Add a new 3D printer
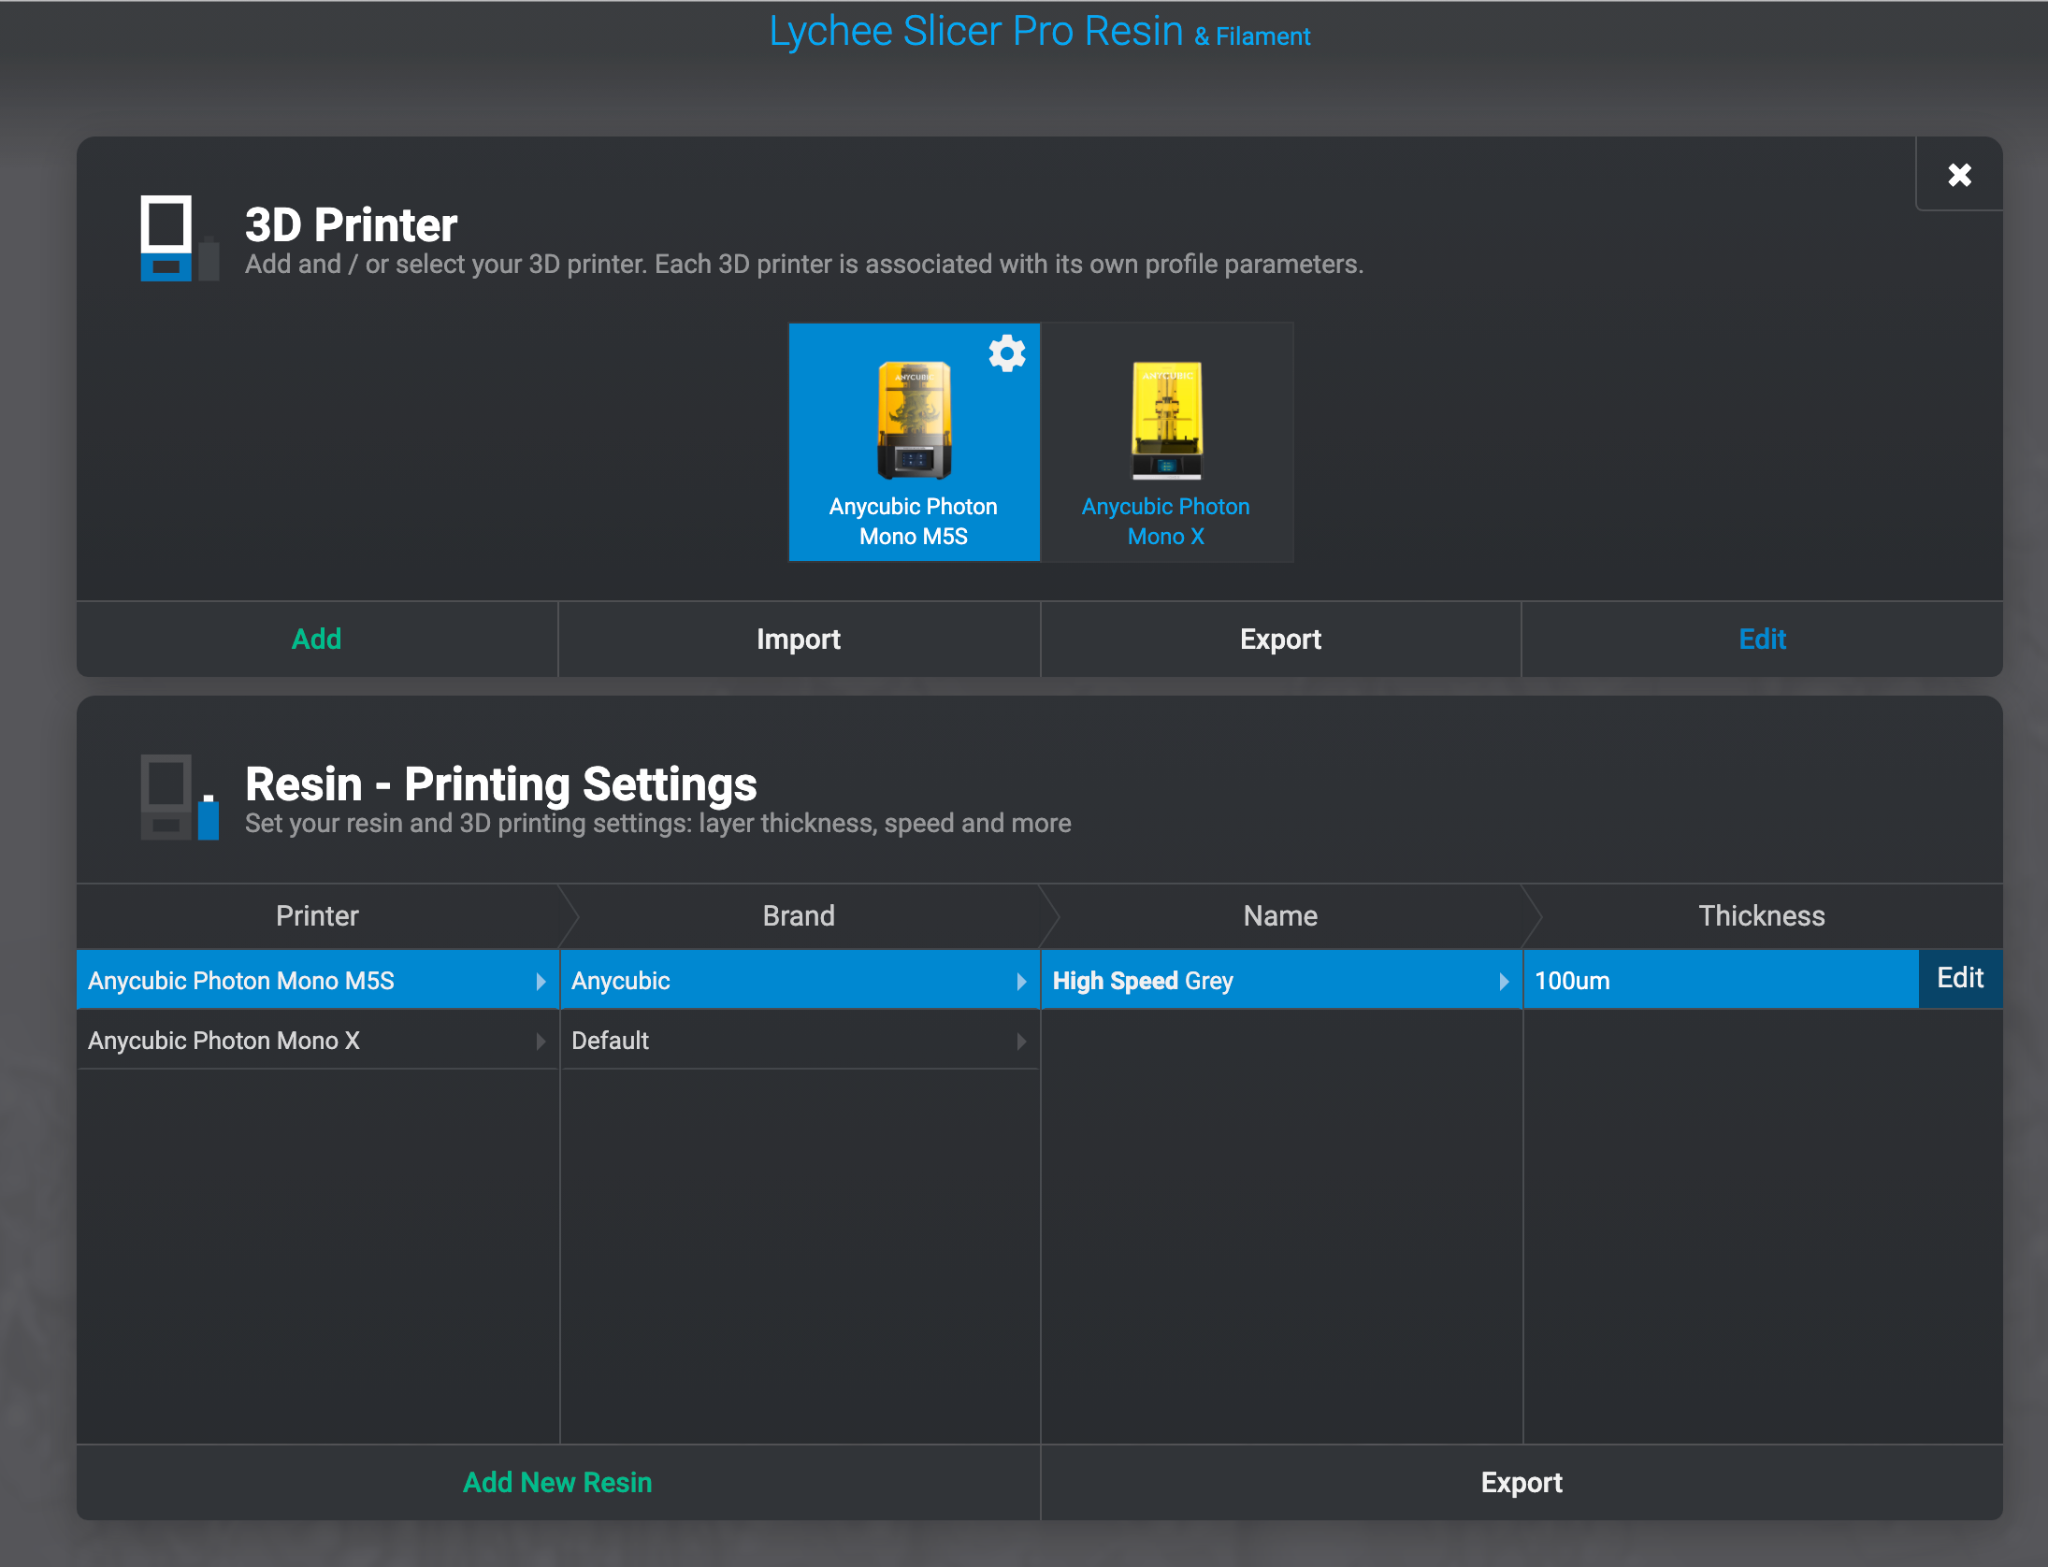The height and width of the screenshot is (1567, 2048). coord(317,639)
